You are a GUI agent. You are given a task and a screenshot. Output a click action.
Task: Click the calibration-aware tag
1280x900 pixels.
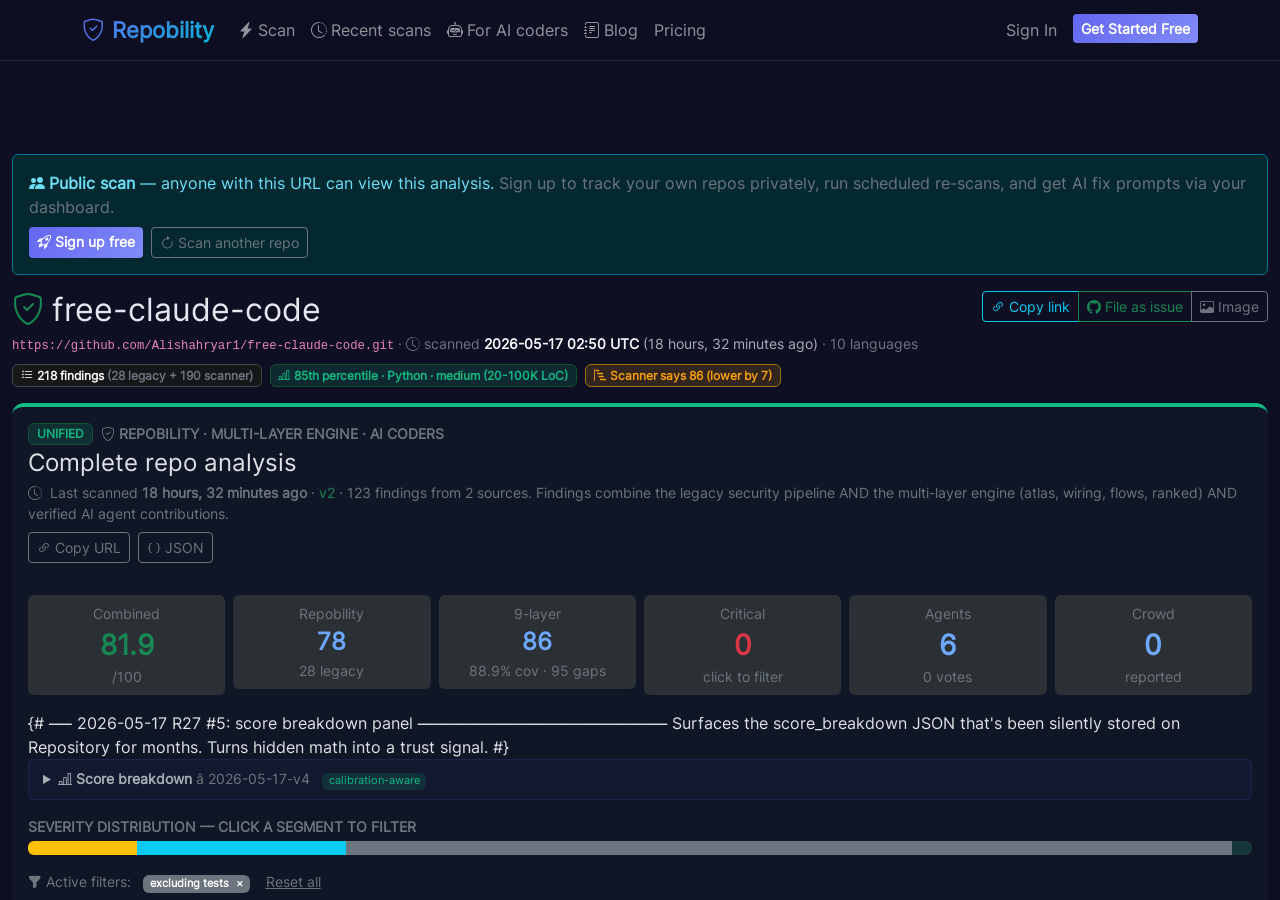pos(374,781)
